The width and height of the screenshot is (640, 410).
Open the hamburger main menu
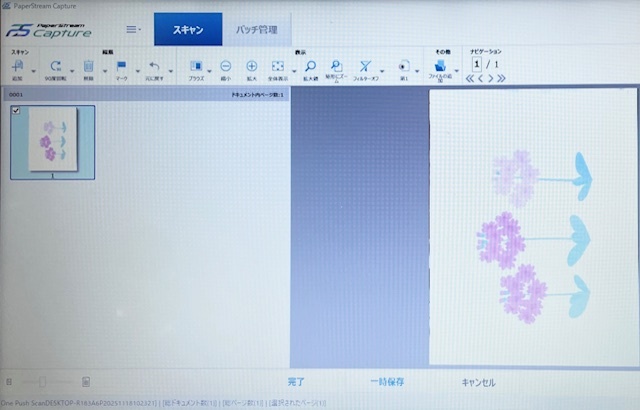point(131,29)
